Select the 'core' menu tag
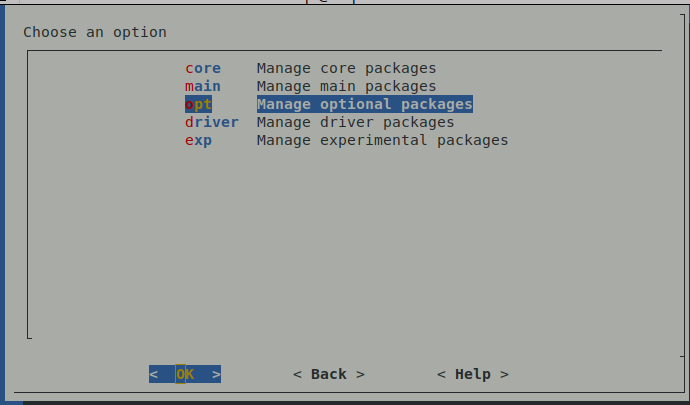This screenshot has height=405, width=690. tap(203, 68)
